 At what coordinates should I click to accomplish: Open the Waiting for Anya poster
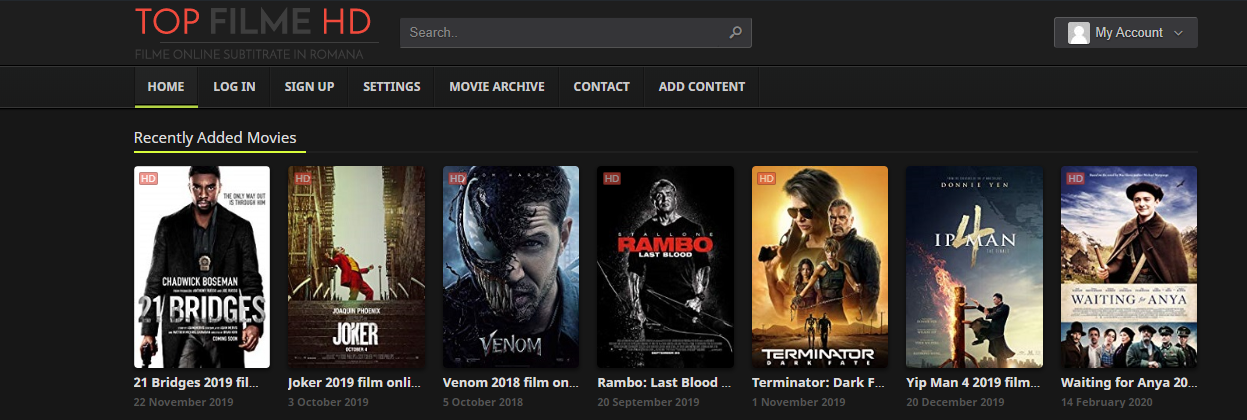[x=1129, y=267]
